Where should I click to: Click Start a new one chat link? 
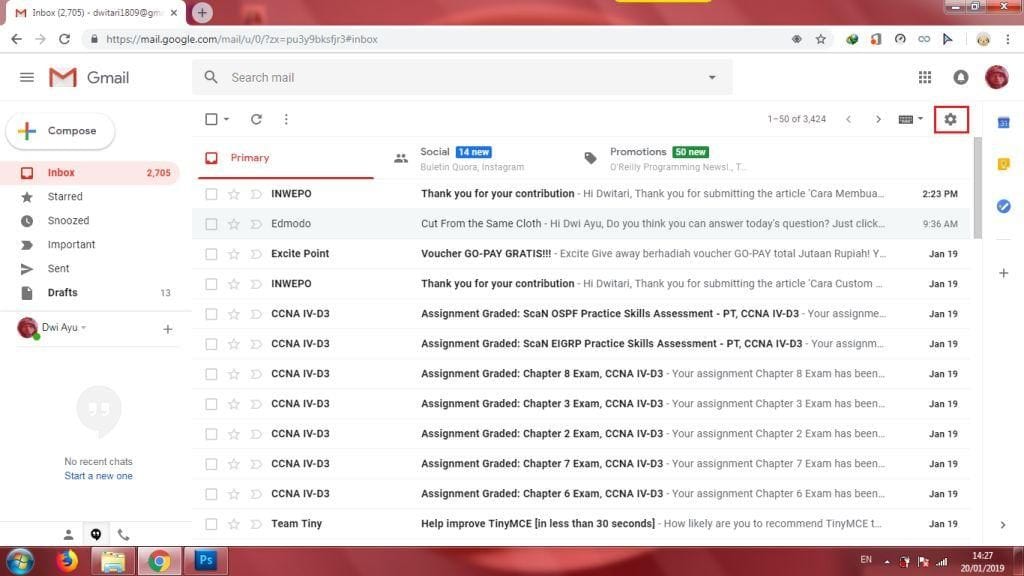tap(98, 476)
